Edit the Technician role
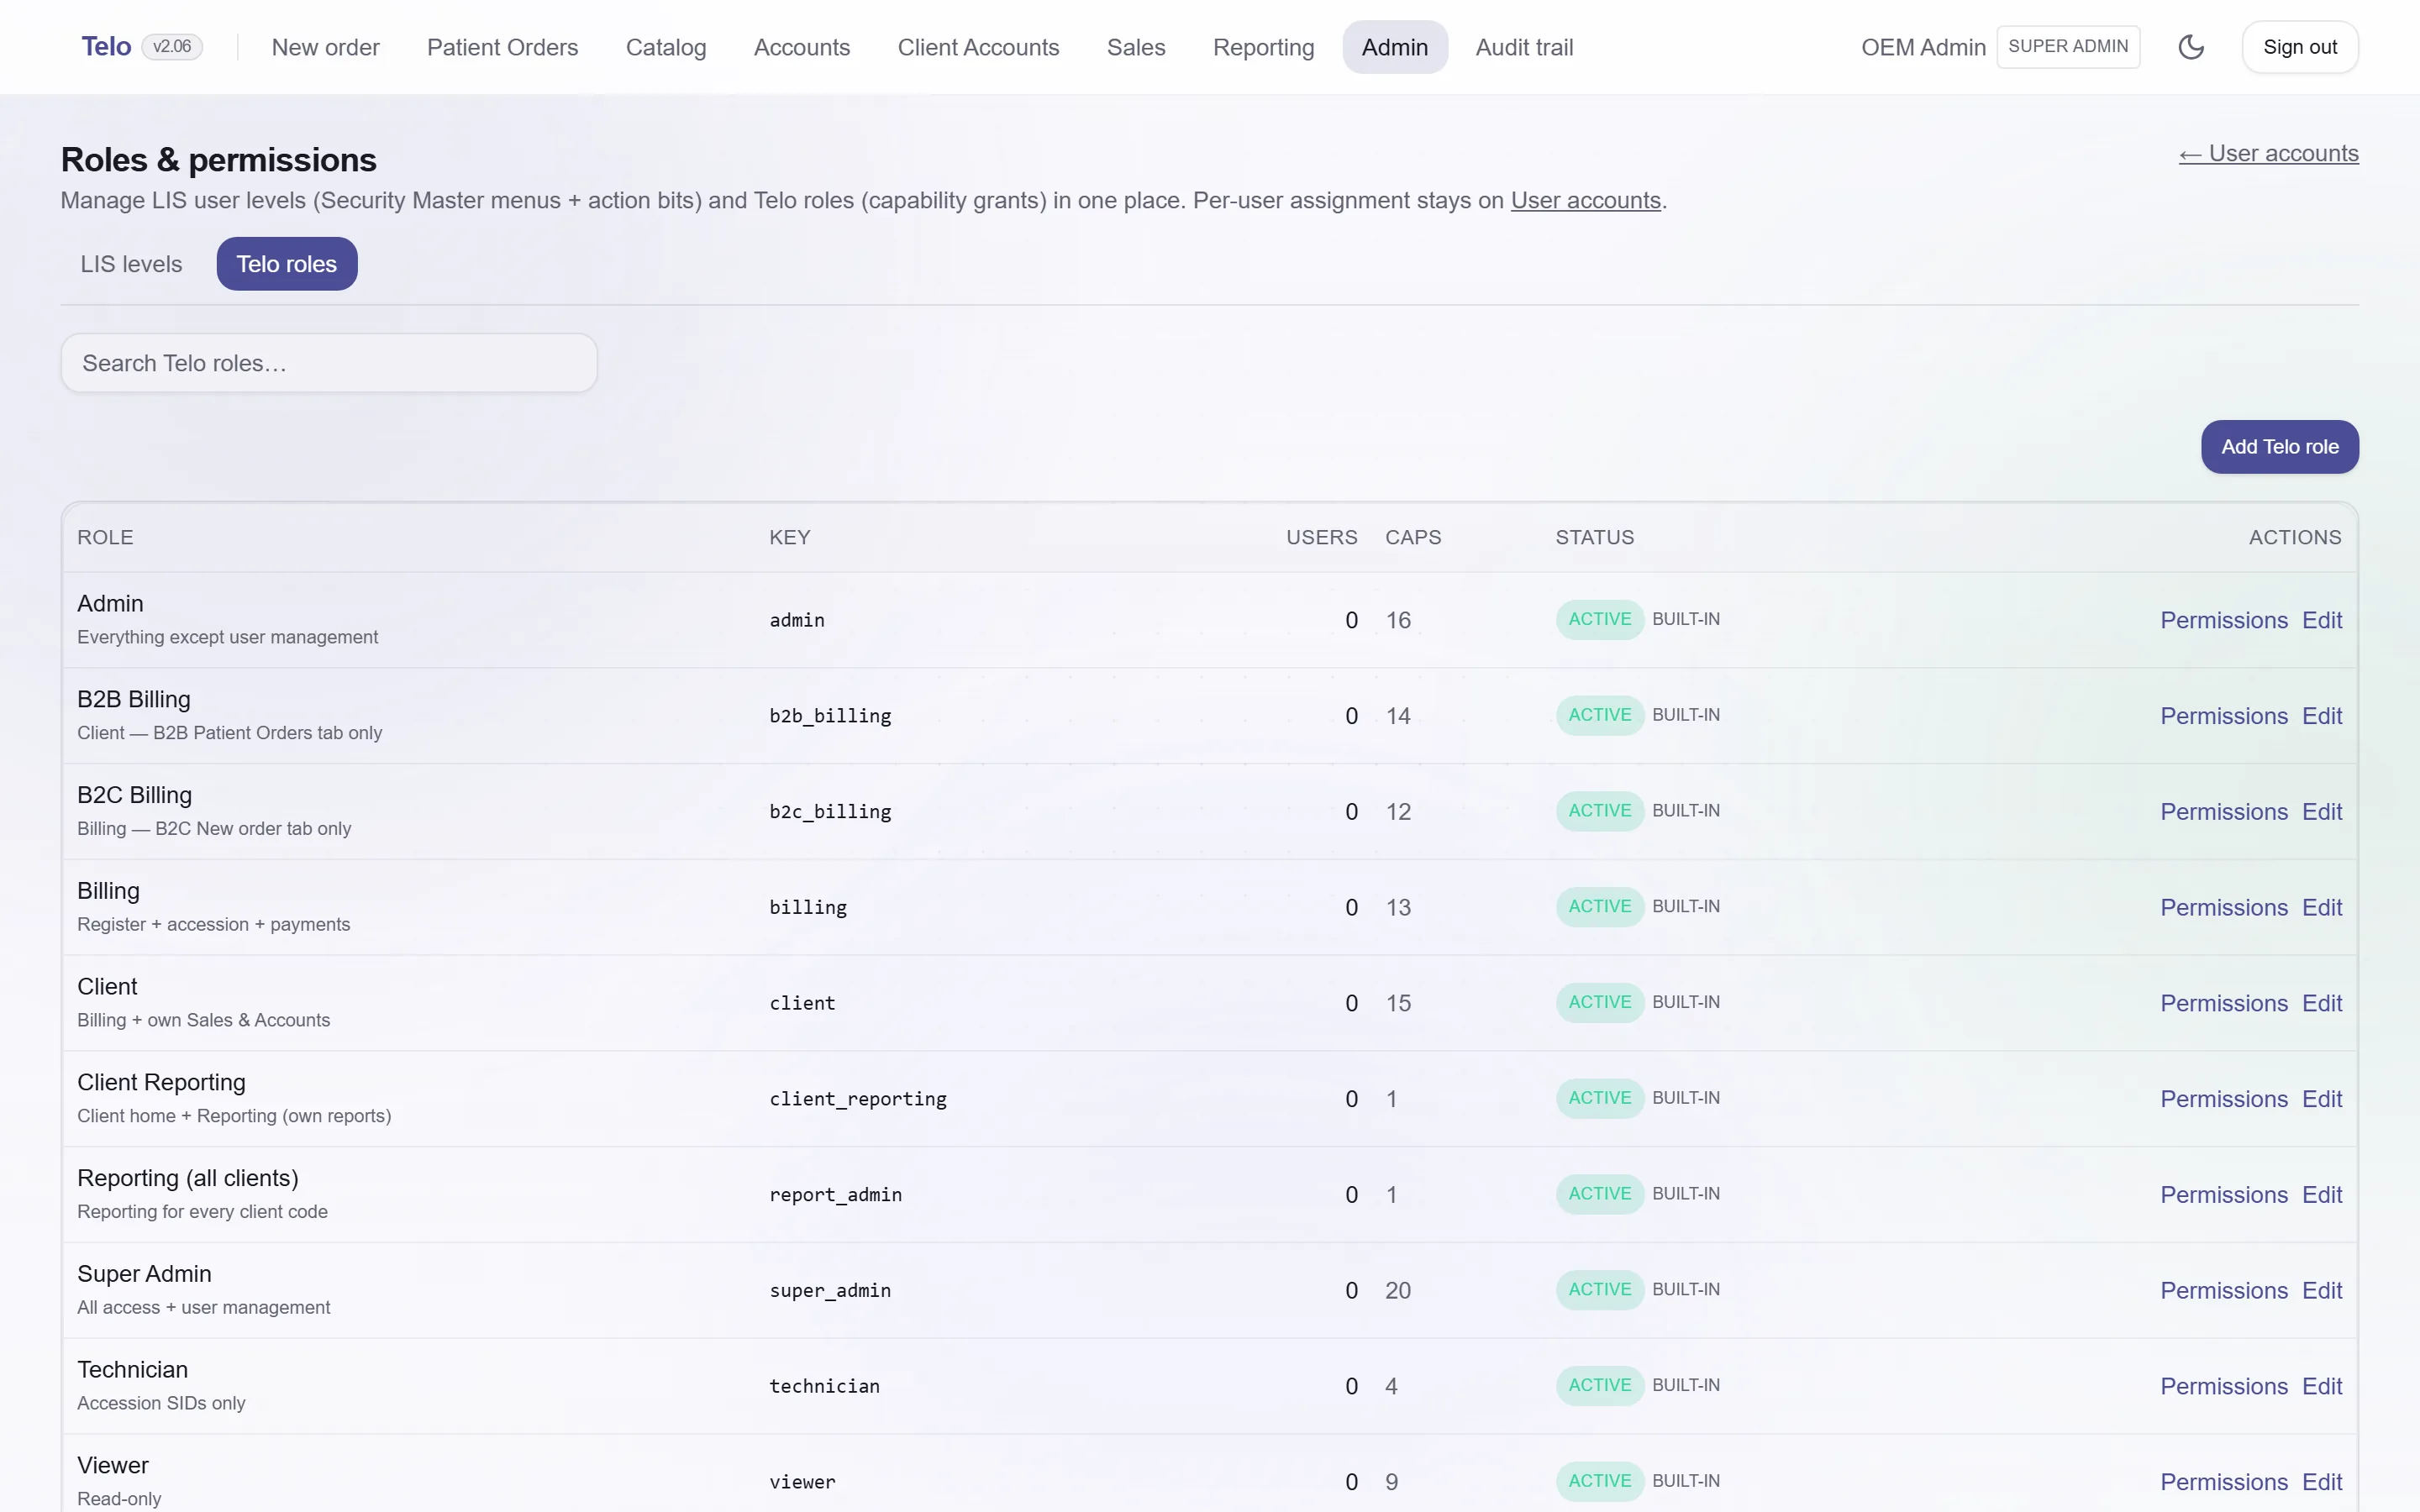 point(2321,1386)
